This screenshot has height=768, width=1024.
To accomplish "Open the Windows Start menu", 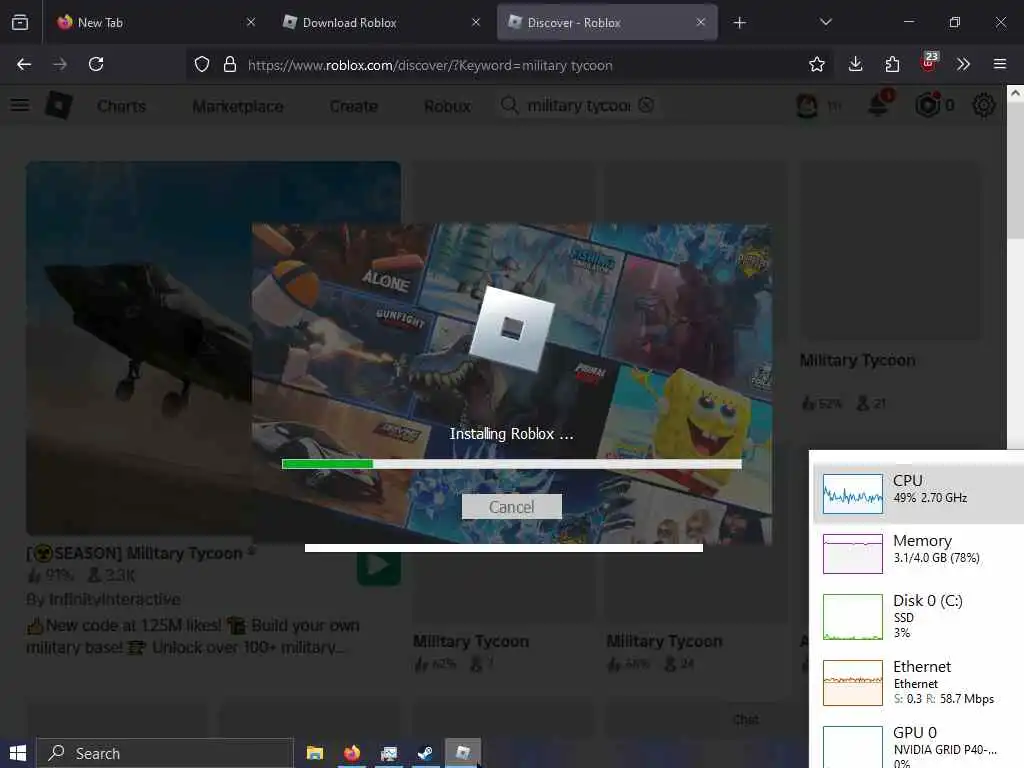I will [18, 753].
